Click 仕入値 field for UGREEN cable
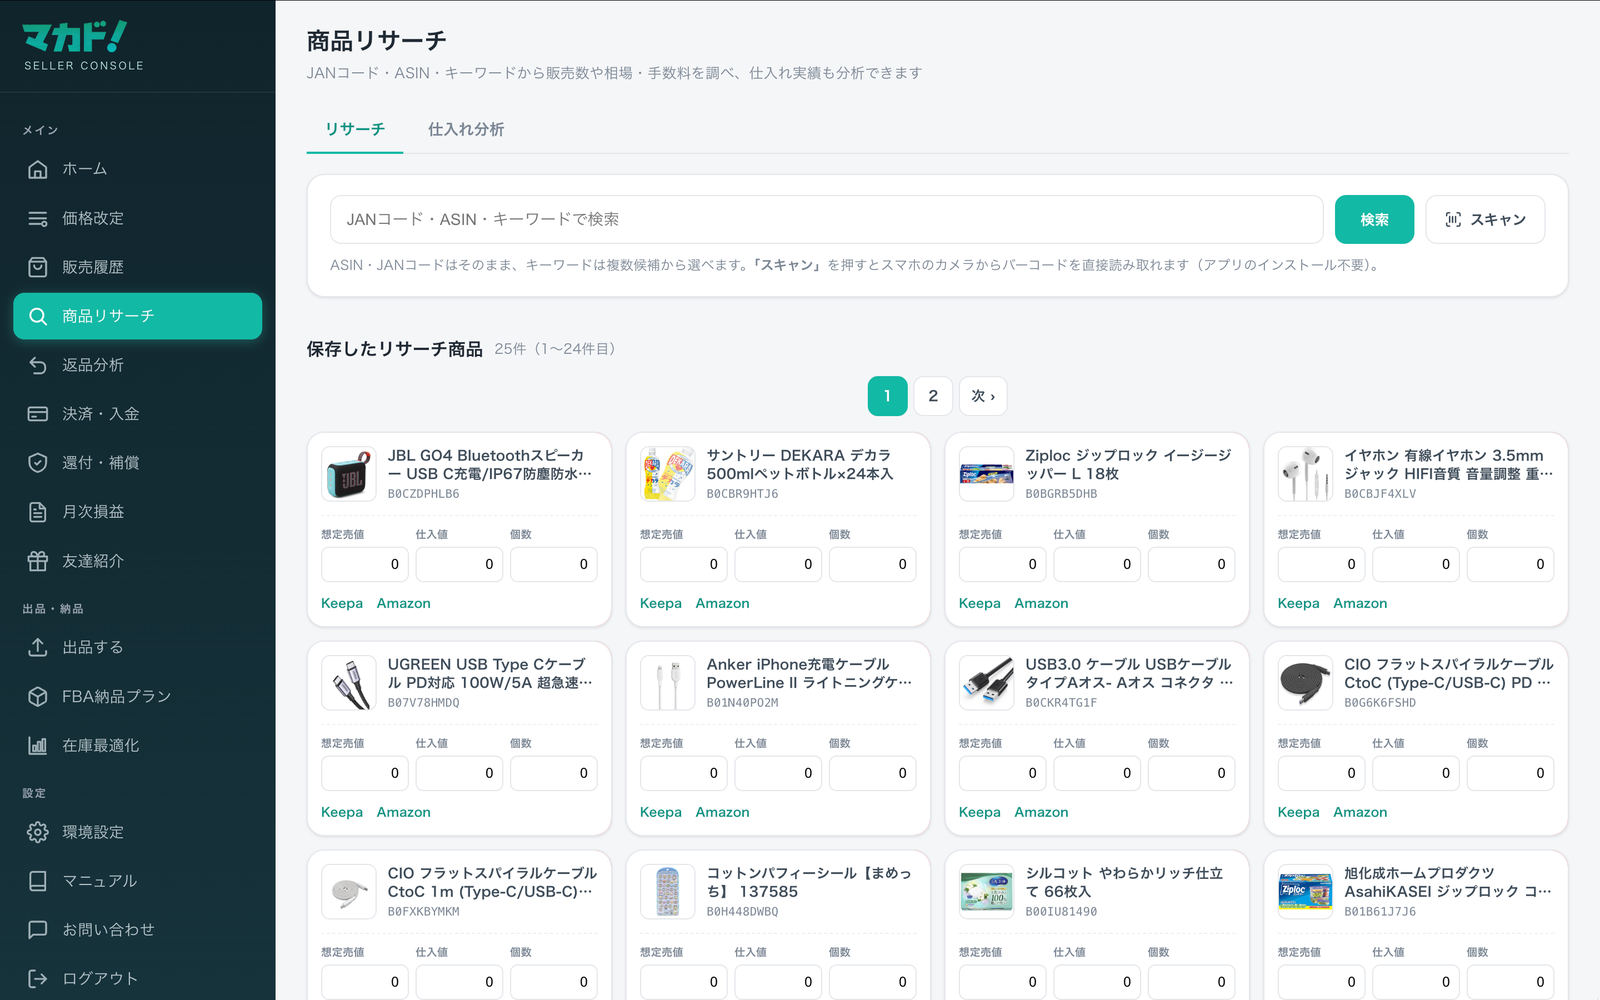This screenshot has height=1000, width=1600. [459, 773]
